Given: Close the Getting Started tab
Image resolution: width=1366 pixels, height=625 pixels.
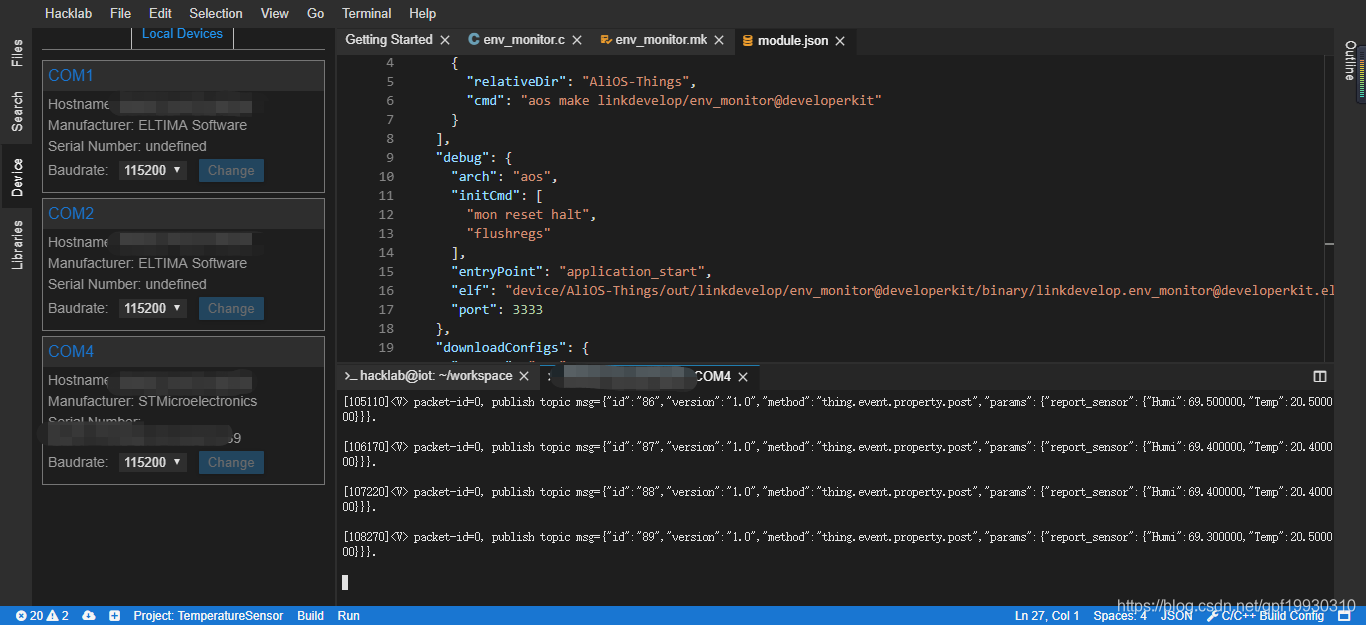Looking at the screenshot, I should (444, 40).
